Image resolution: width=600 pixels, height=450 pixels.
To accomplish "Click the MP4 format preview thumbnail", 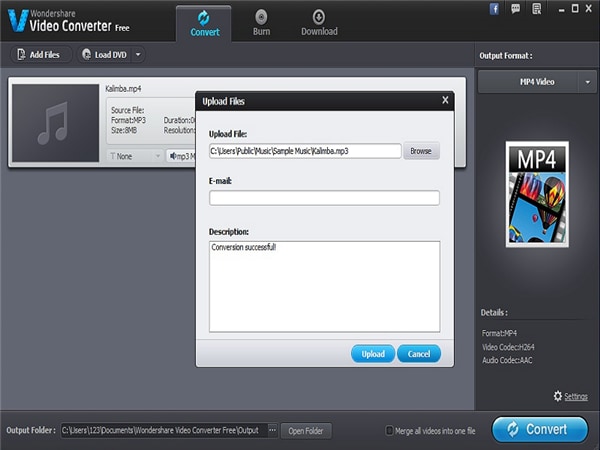I will 537,194.
